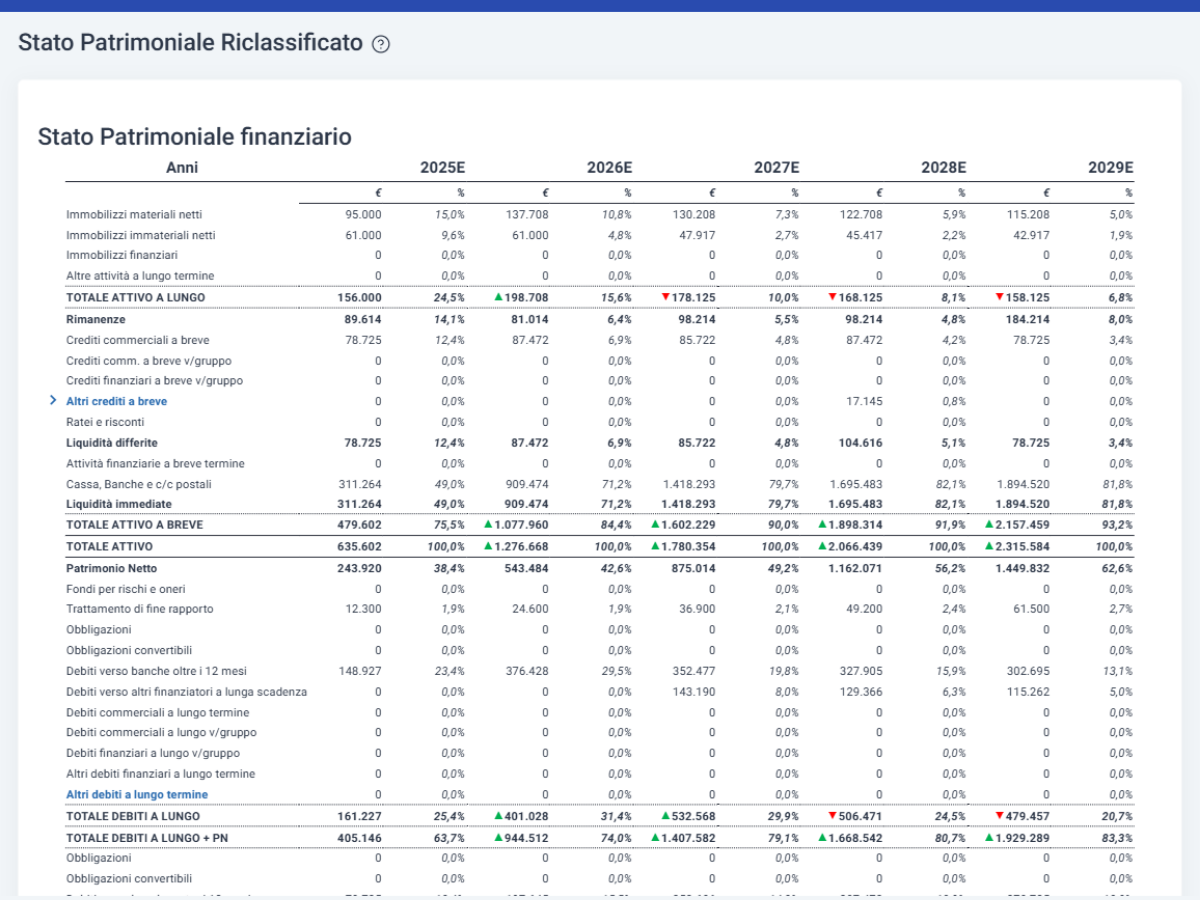This screenshot has width=1200, height=900.
Task: Select the 2027E column header
Action: coord(776,168)
